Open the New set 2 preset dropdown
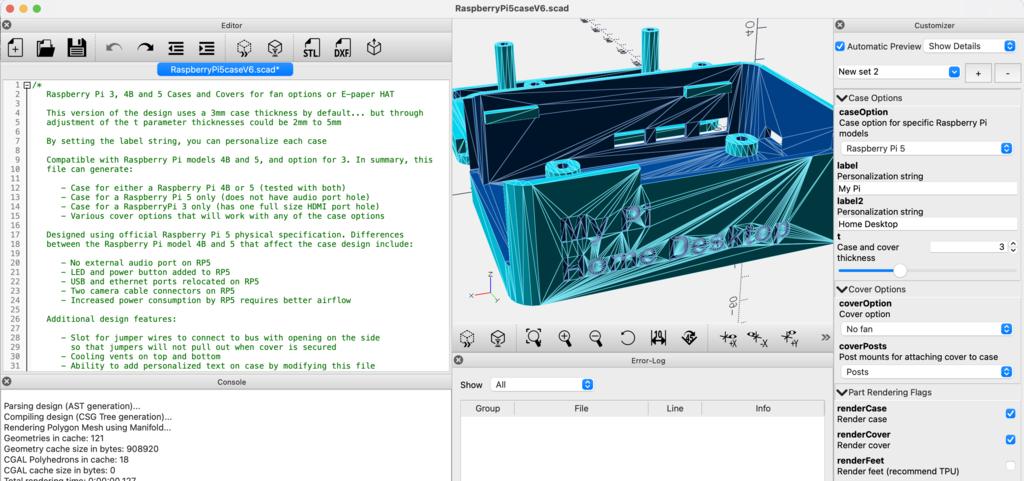 coord(898,72)
